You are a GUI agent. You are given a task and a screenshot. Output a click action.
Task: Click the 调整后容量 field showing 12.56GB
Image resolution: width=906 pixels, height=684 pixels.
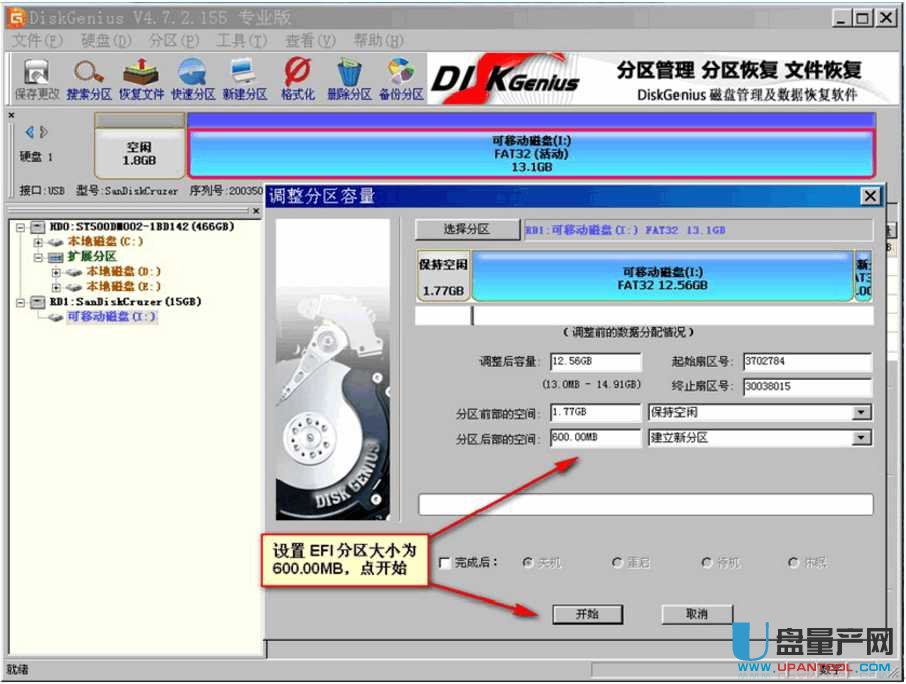click(x=596, y=362)
